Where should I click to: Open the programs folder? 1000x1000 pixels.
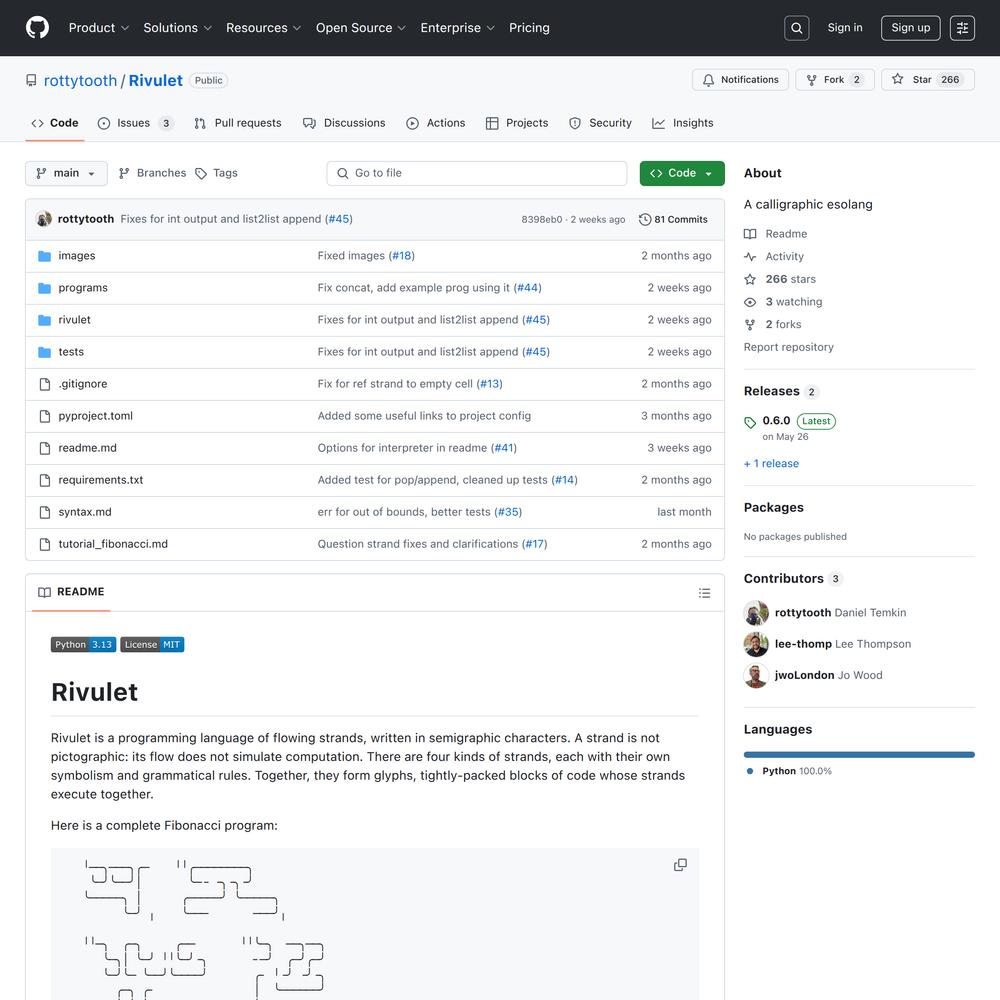(x=83, y=288)
